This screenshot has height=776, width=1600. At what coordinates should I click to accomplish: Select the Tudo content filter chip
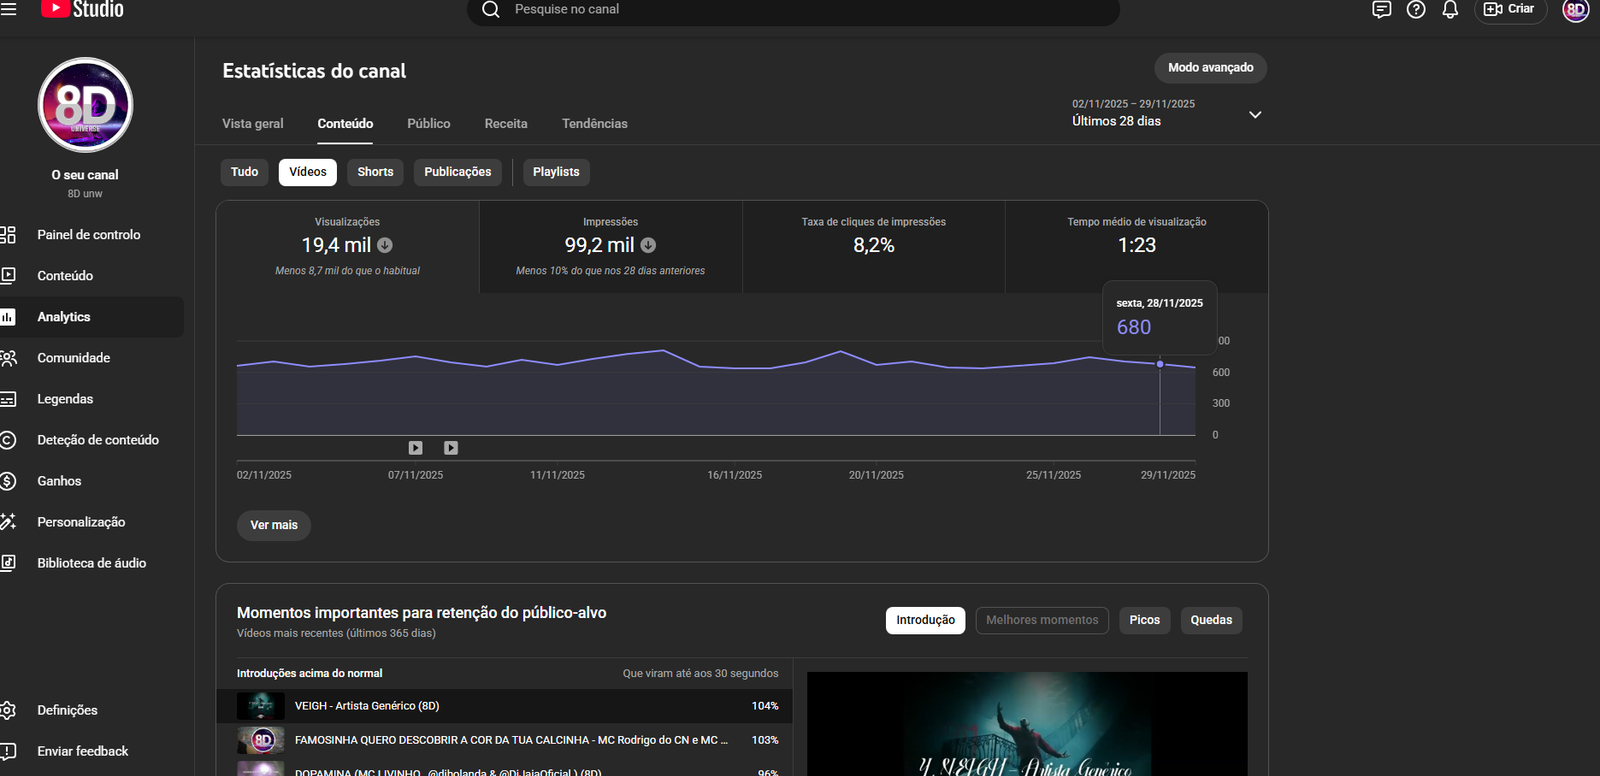coord(244,172)
